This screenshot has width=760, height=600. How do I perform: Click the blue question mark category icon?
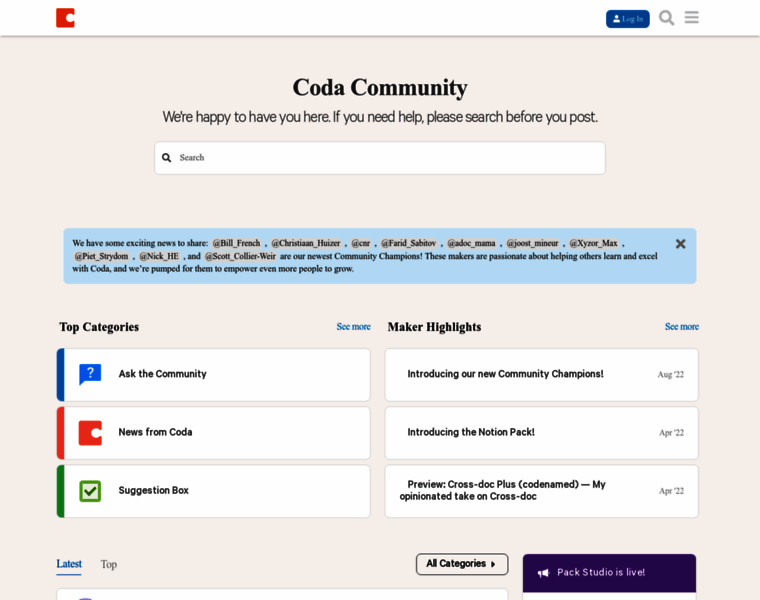point(90,374)
